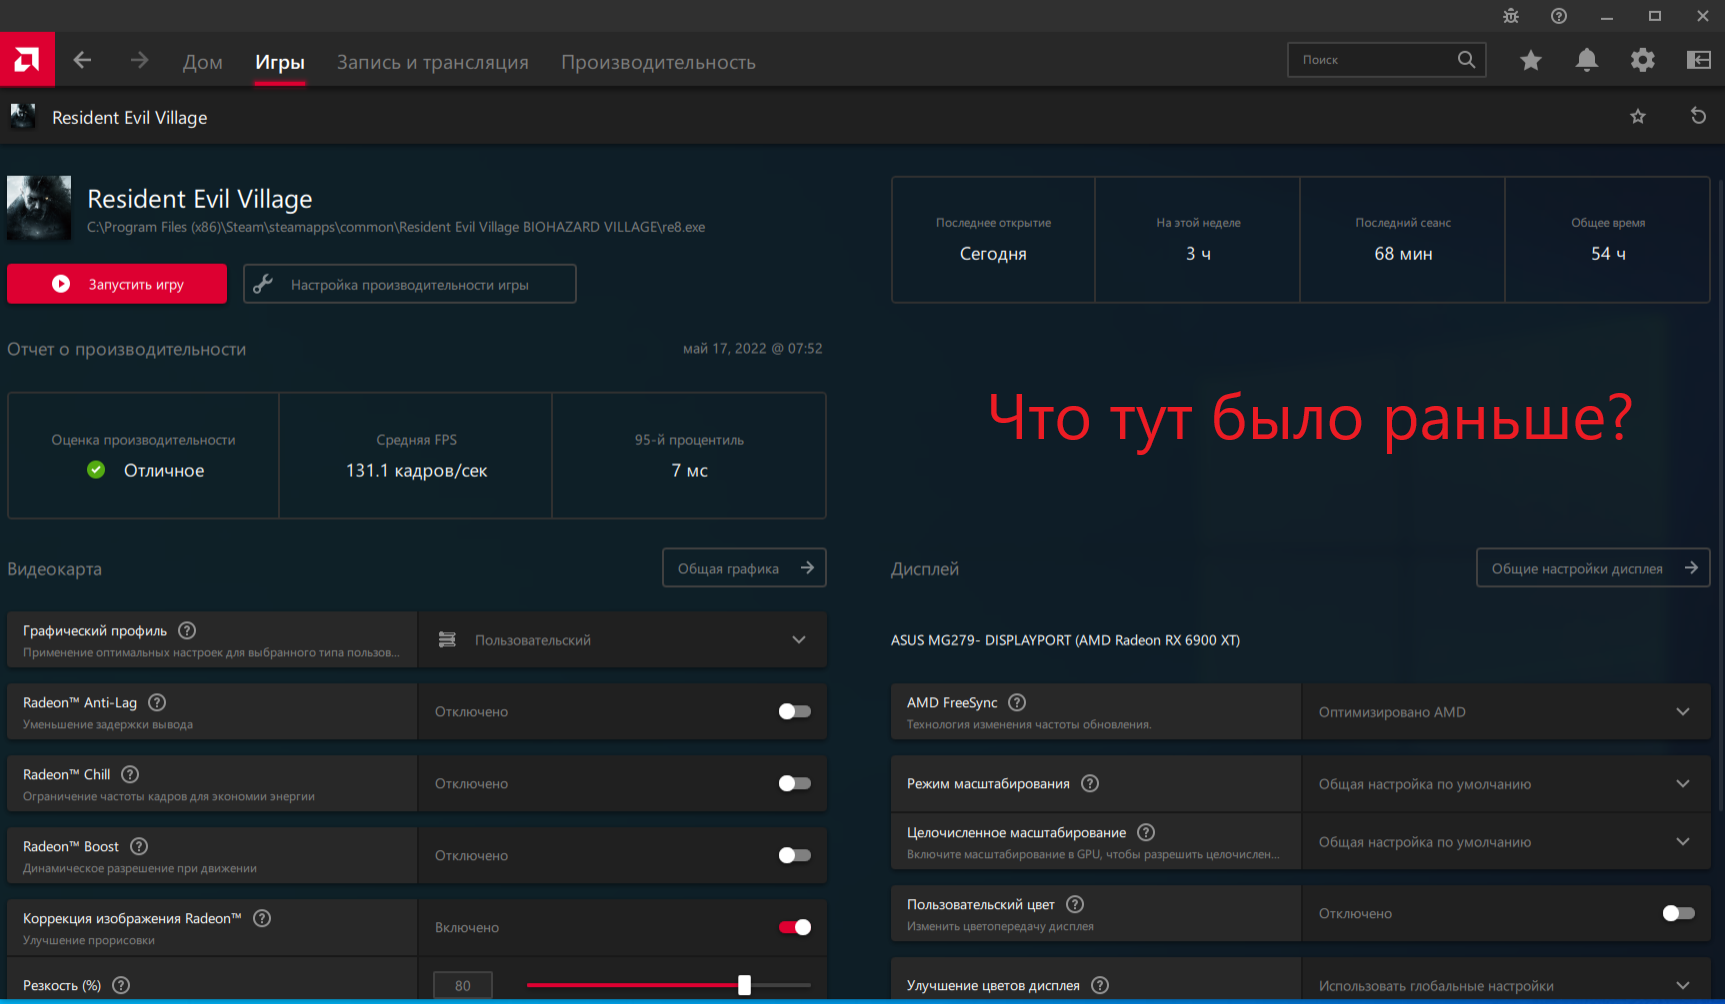
Task: Add Resident Evil Village to favorites
Action: [x=1638, y=117]
